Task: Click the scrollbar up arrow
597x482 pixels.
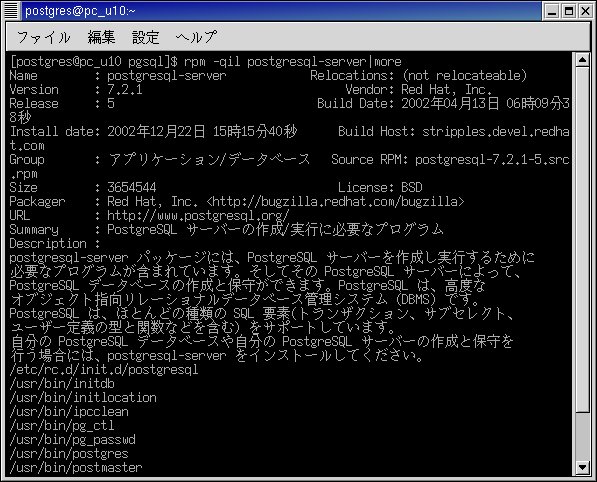Action: (583, 60)
